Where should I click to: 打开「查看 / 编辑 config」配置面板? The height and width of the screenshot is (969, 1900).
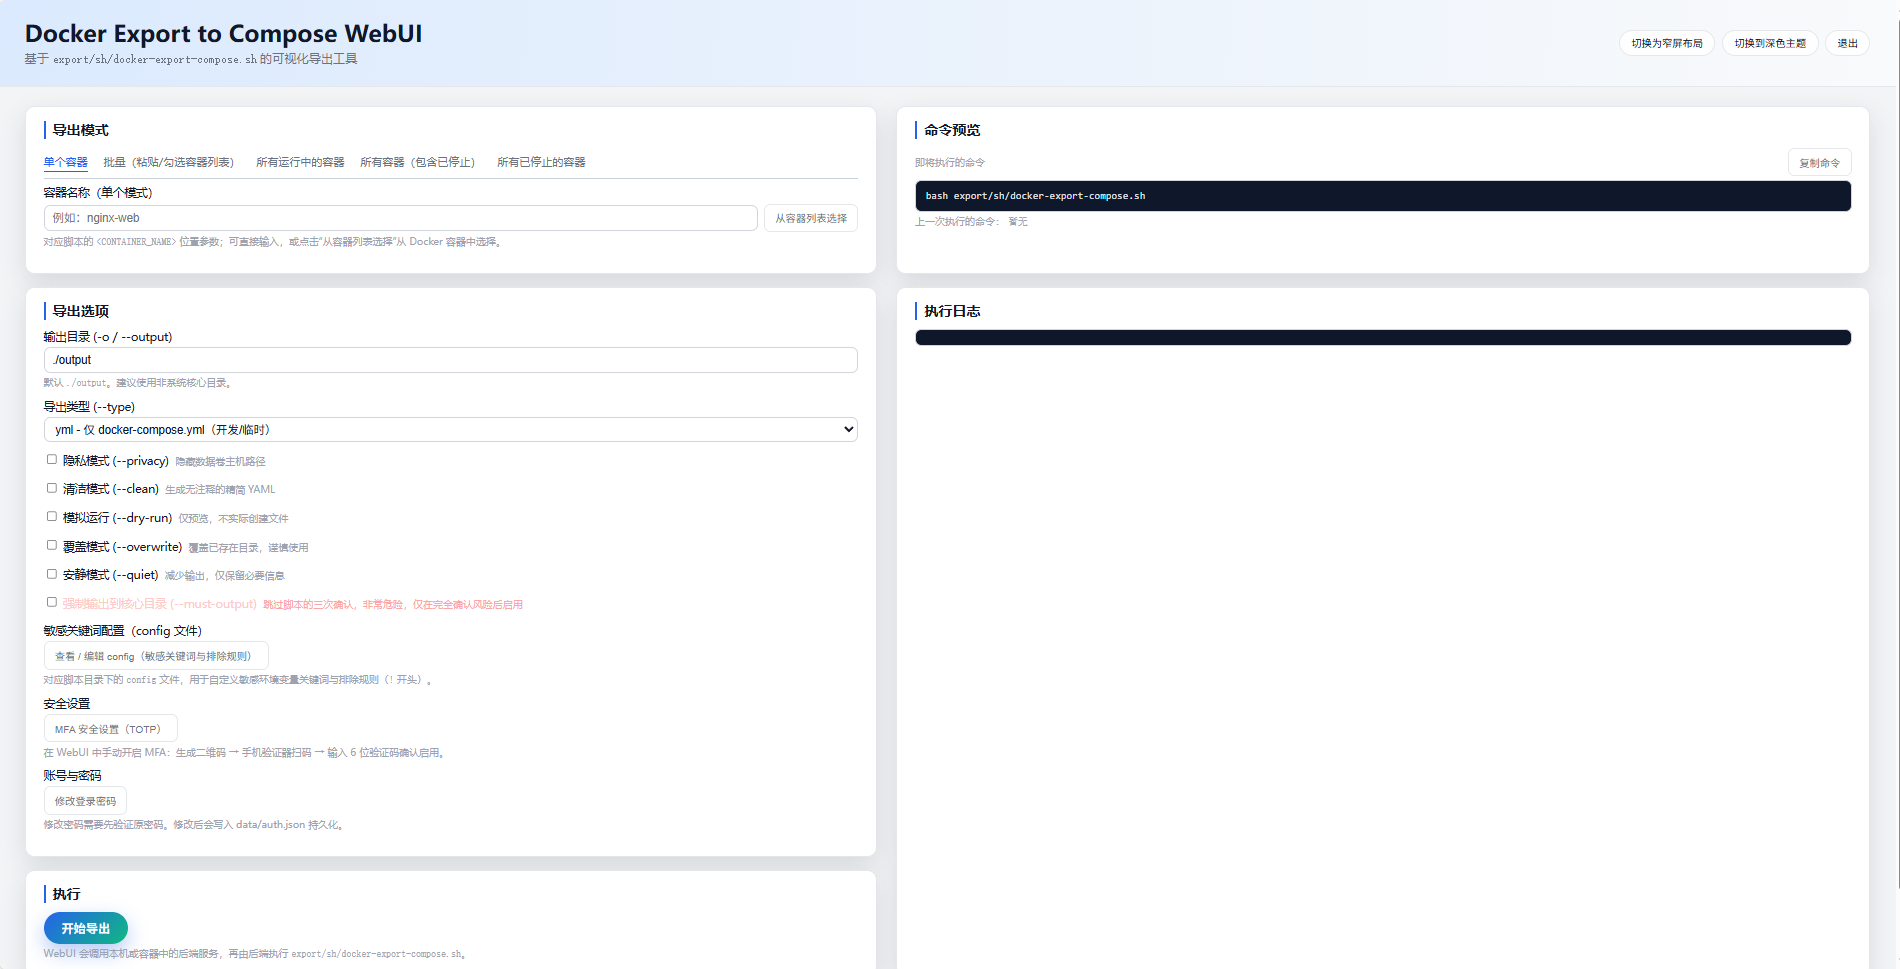pos(155,655)
